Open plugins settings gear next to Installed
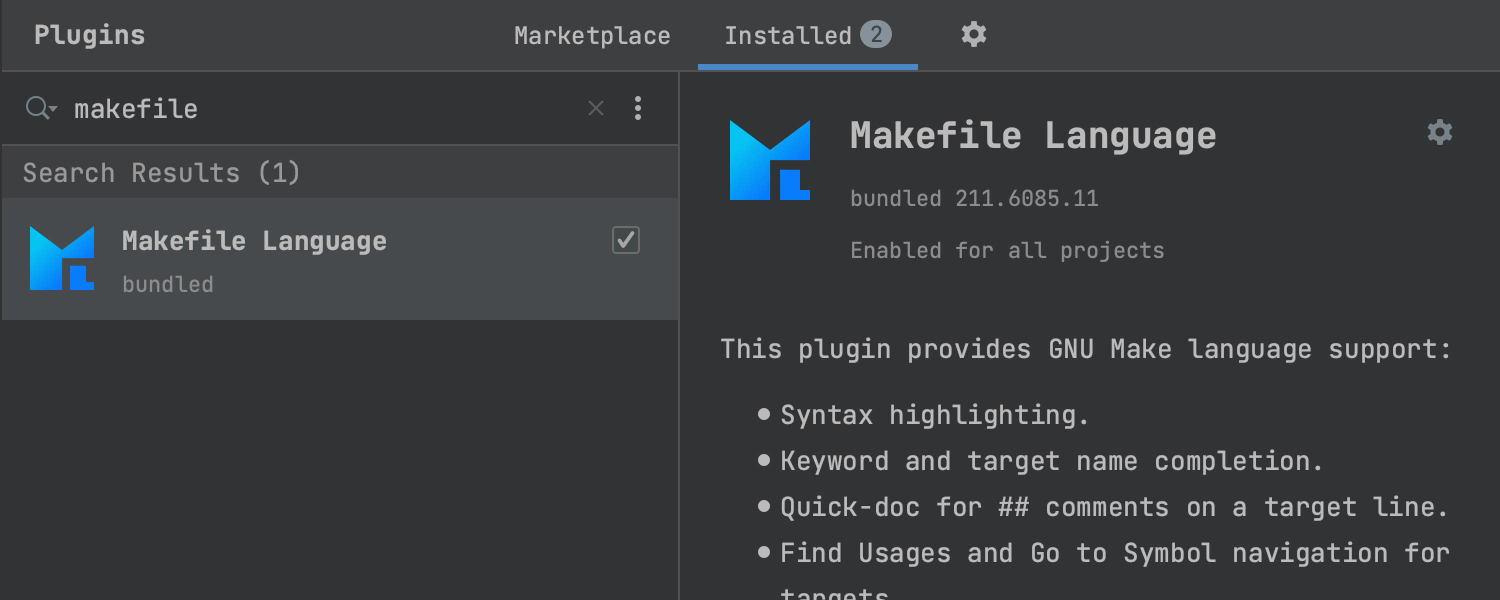Viewport: 1500px width, 600px height. pyautogui.click(x=974, y=35)
